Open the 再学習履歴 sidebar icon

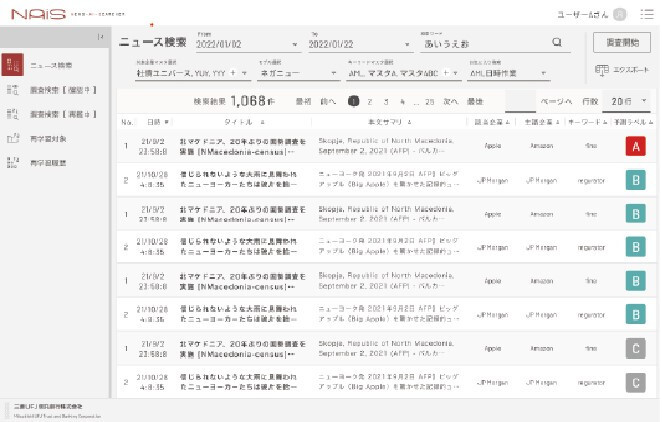click(x=13, y=162)
